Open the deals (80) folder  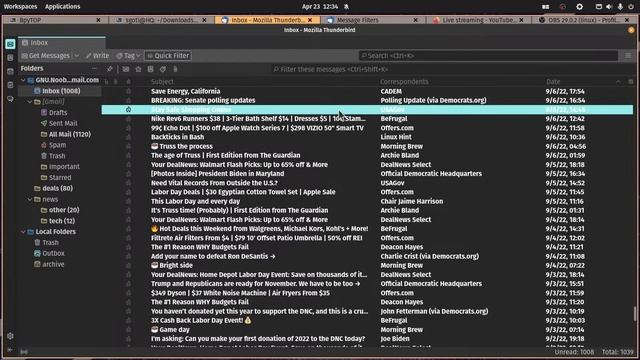tap(53, 189)
